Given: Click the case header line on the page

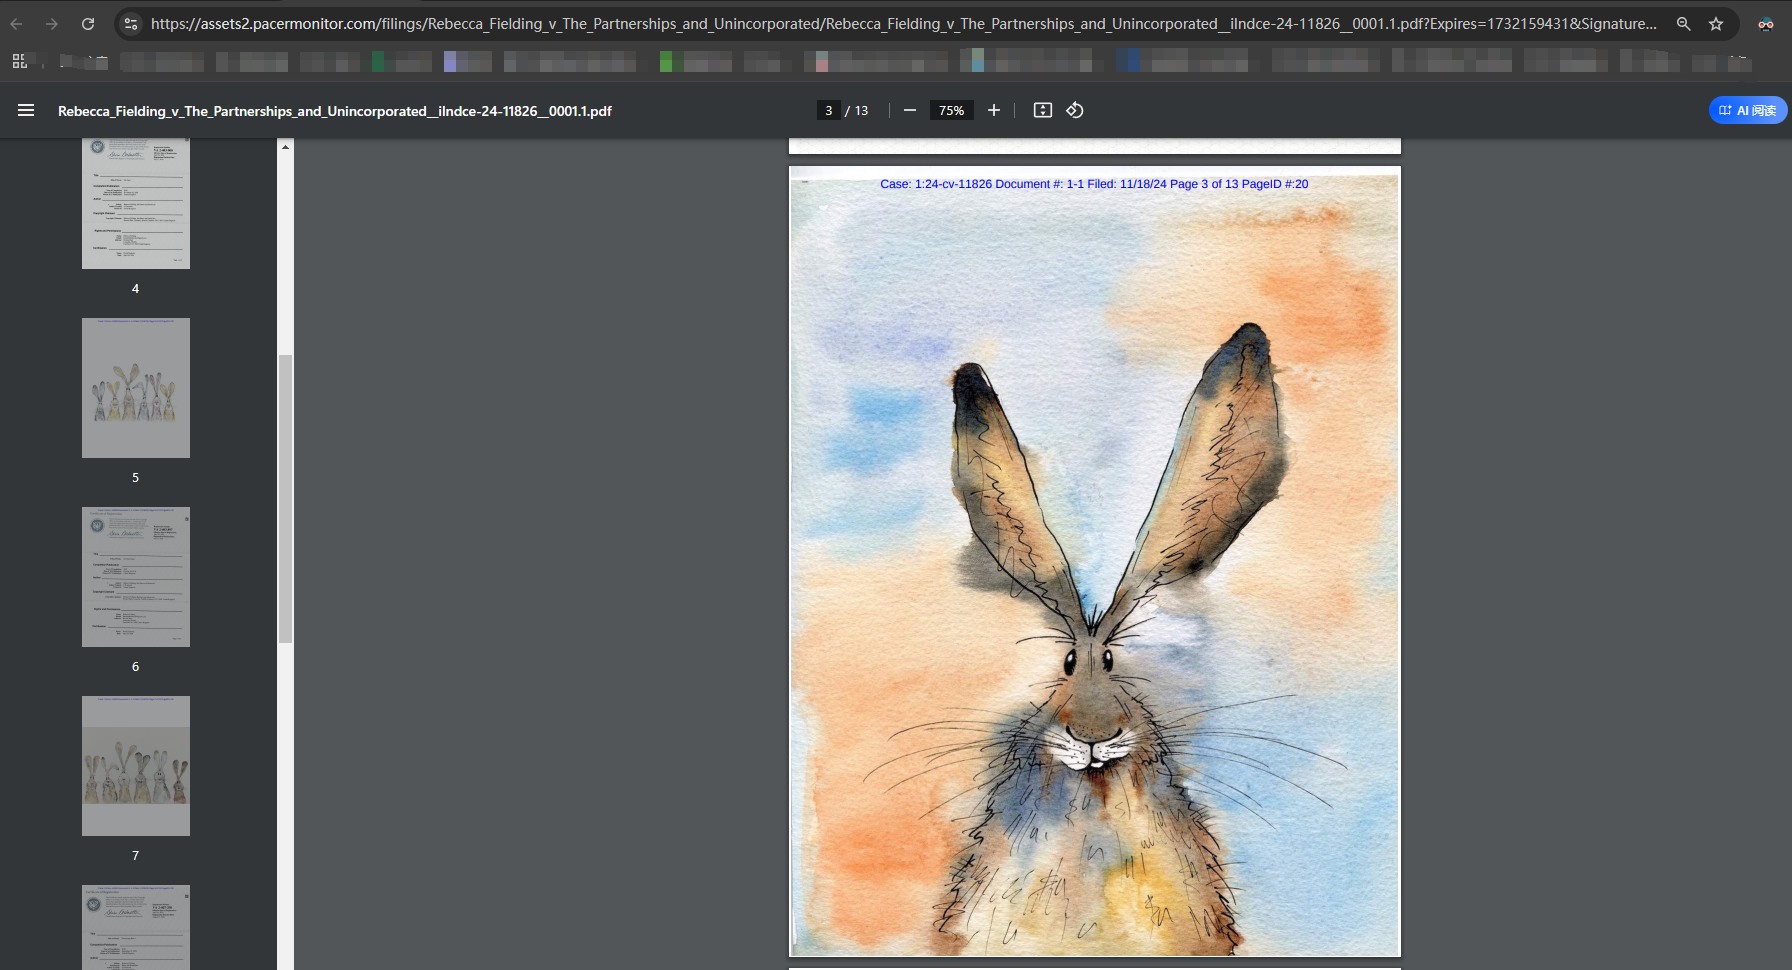Looking at the screenshot, I should click(x=1094, y=184).
